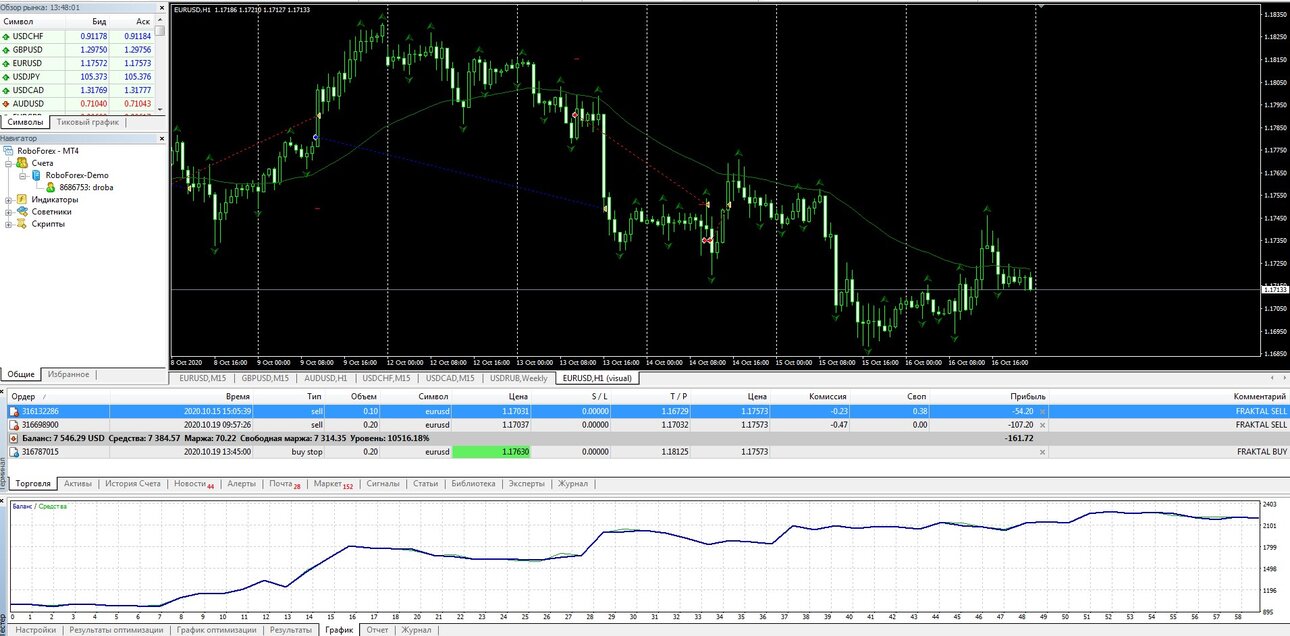The image size is (1290, 636).
Task: Collapse the Счета tree node
Action: point(8,162)
